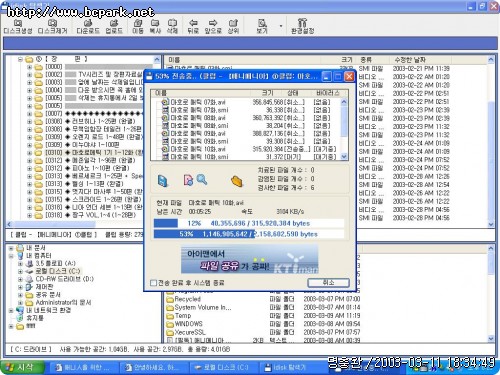Screen dimensions: 500x375
Task: Go back with the 뒤로 arrow icon
Action: pos(193,23)
